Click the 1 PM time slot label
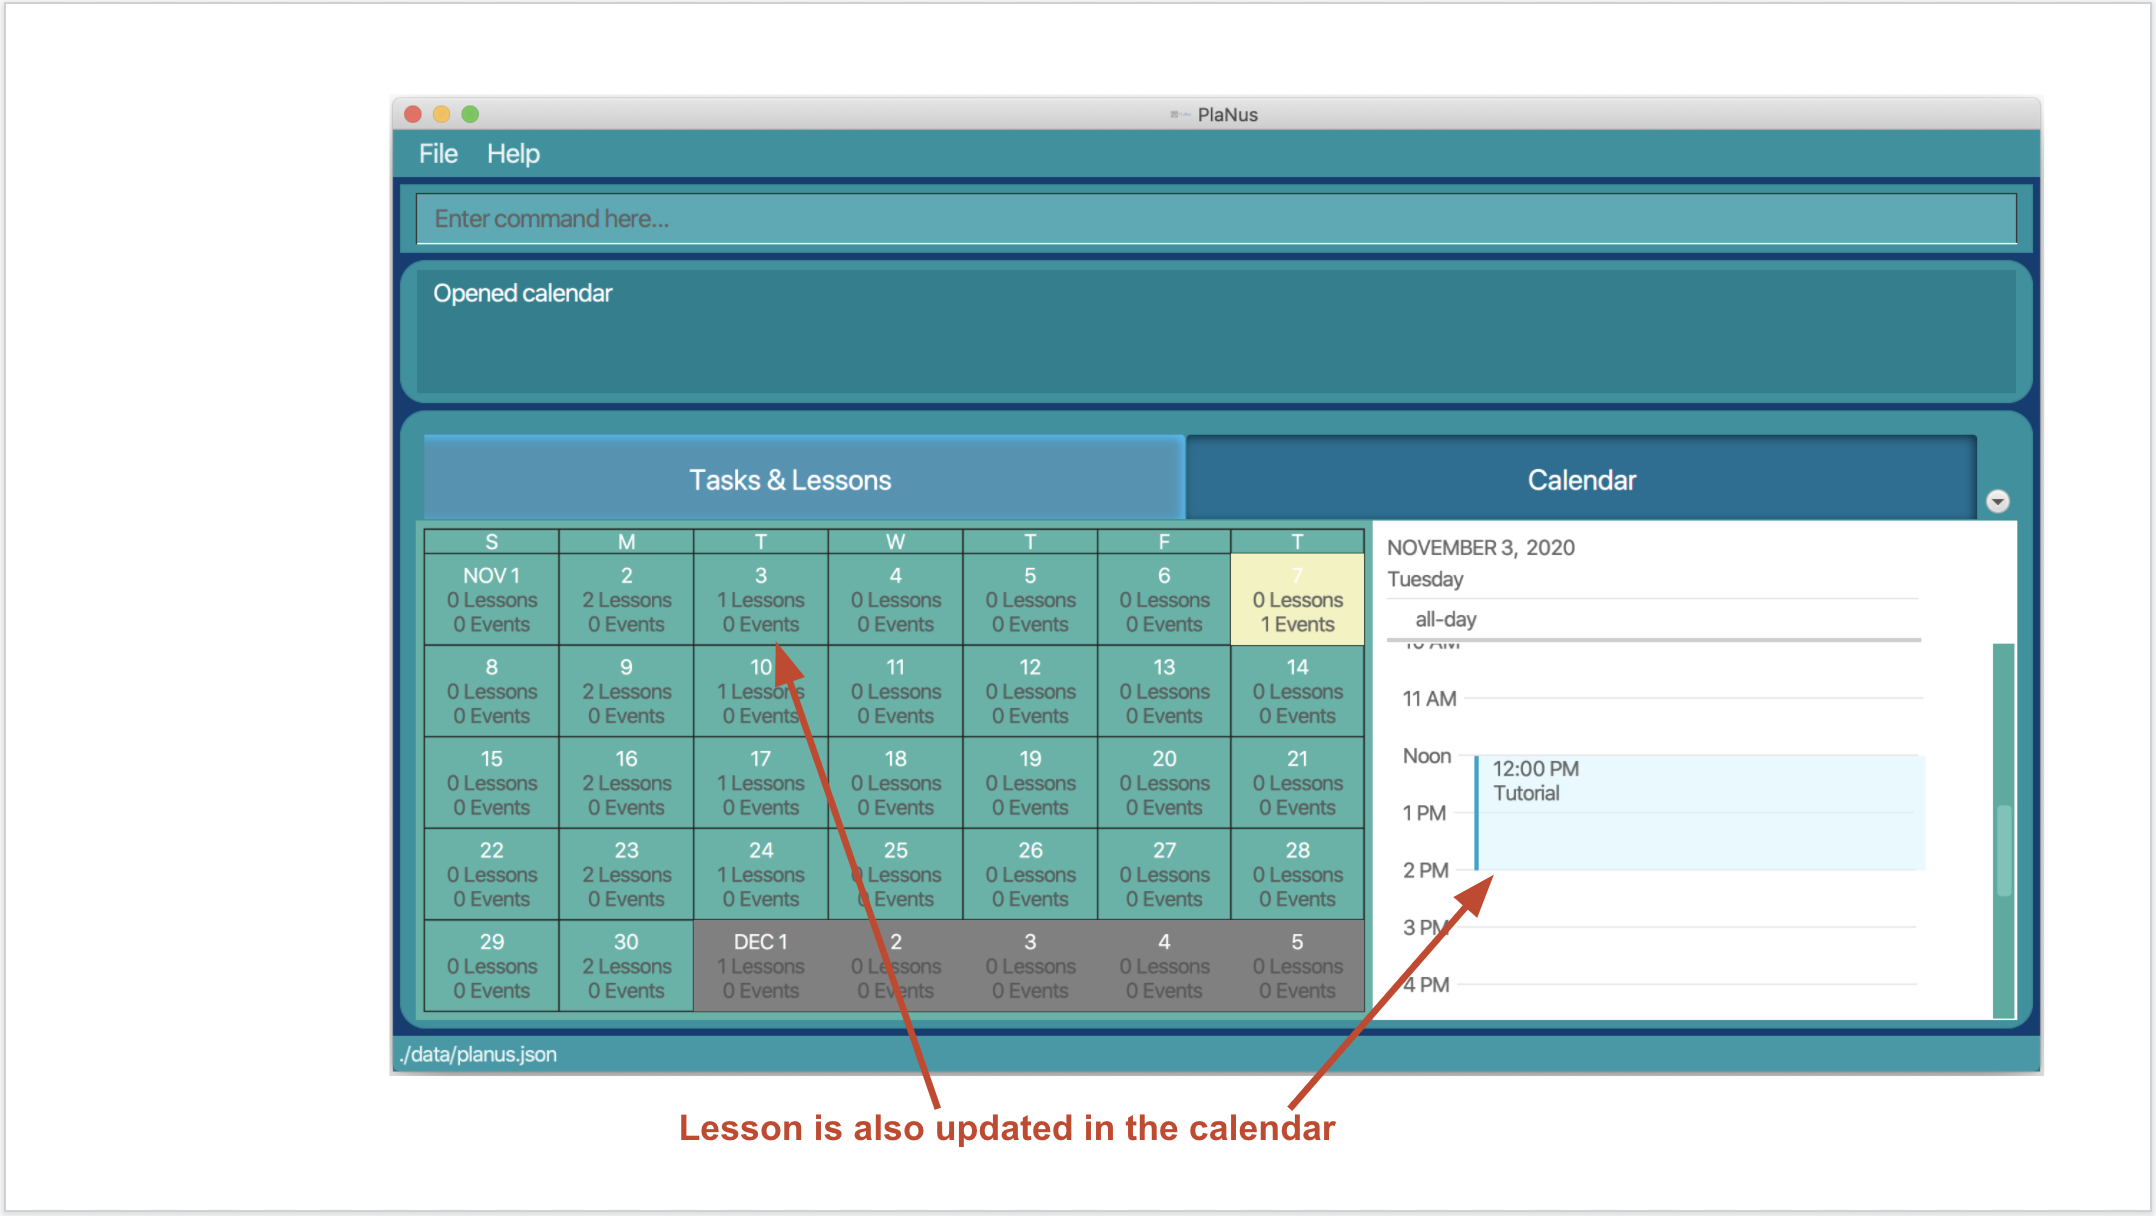This screenshot has width=2156, height=1216. pos(1424,813)
